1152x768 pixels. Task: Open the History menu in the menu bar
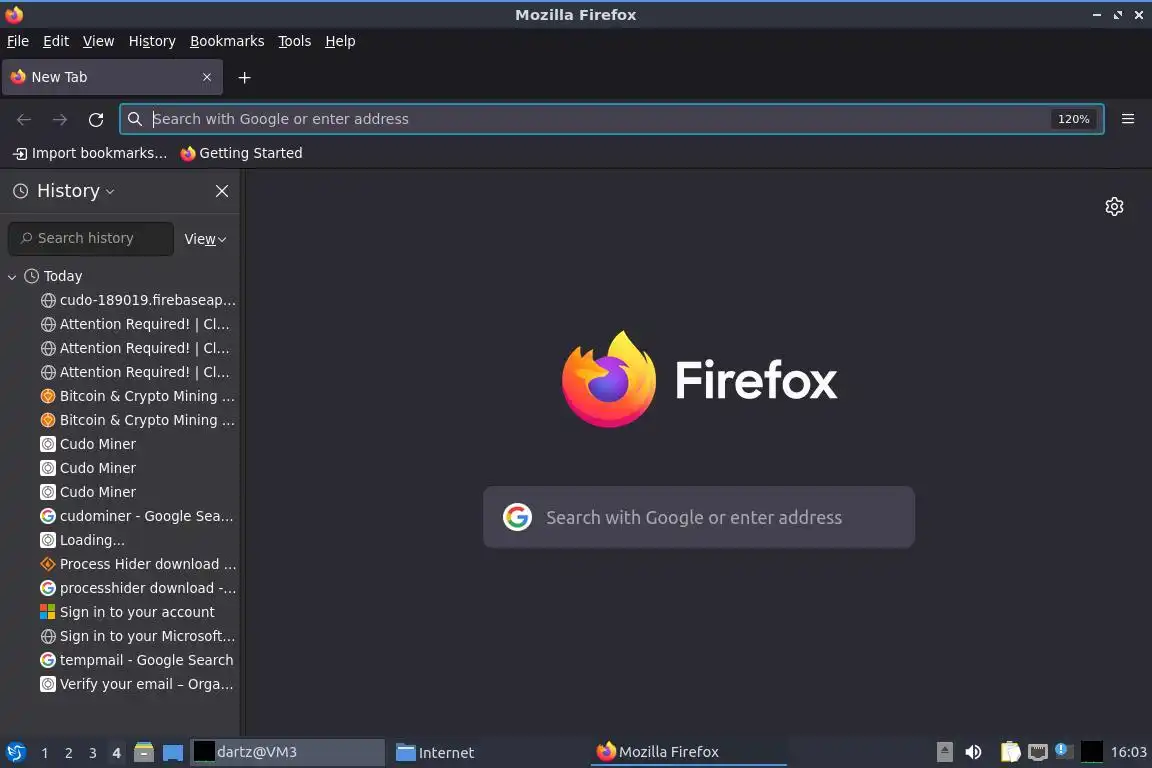pyautogui.click(x=152, y=41)
